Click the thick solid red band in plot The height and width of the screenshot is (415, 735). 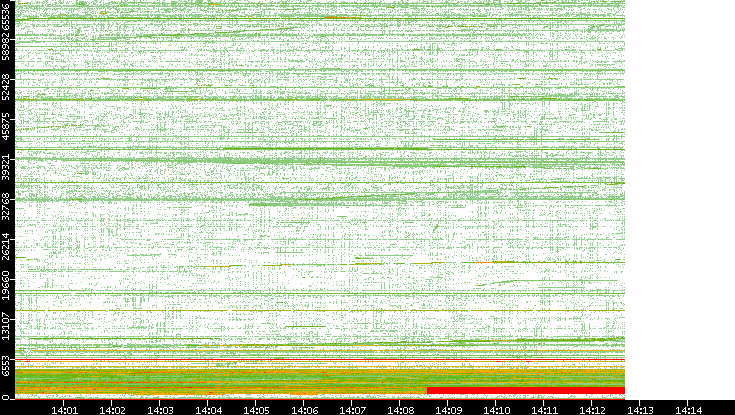click(x=525, y=390)
